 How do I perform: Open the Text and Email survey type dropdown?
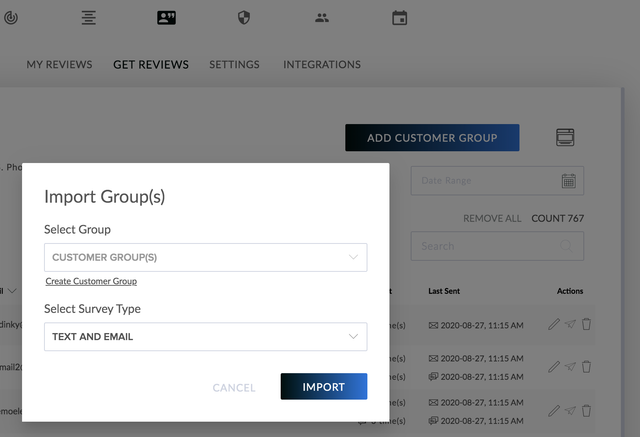(x=206, y=337)
